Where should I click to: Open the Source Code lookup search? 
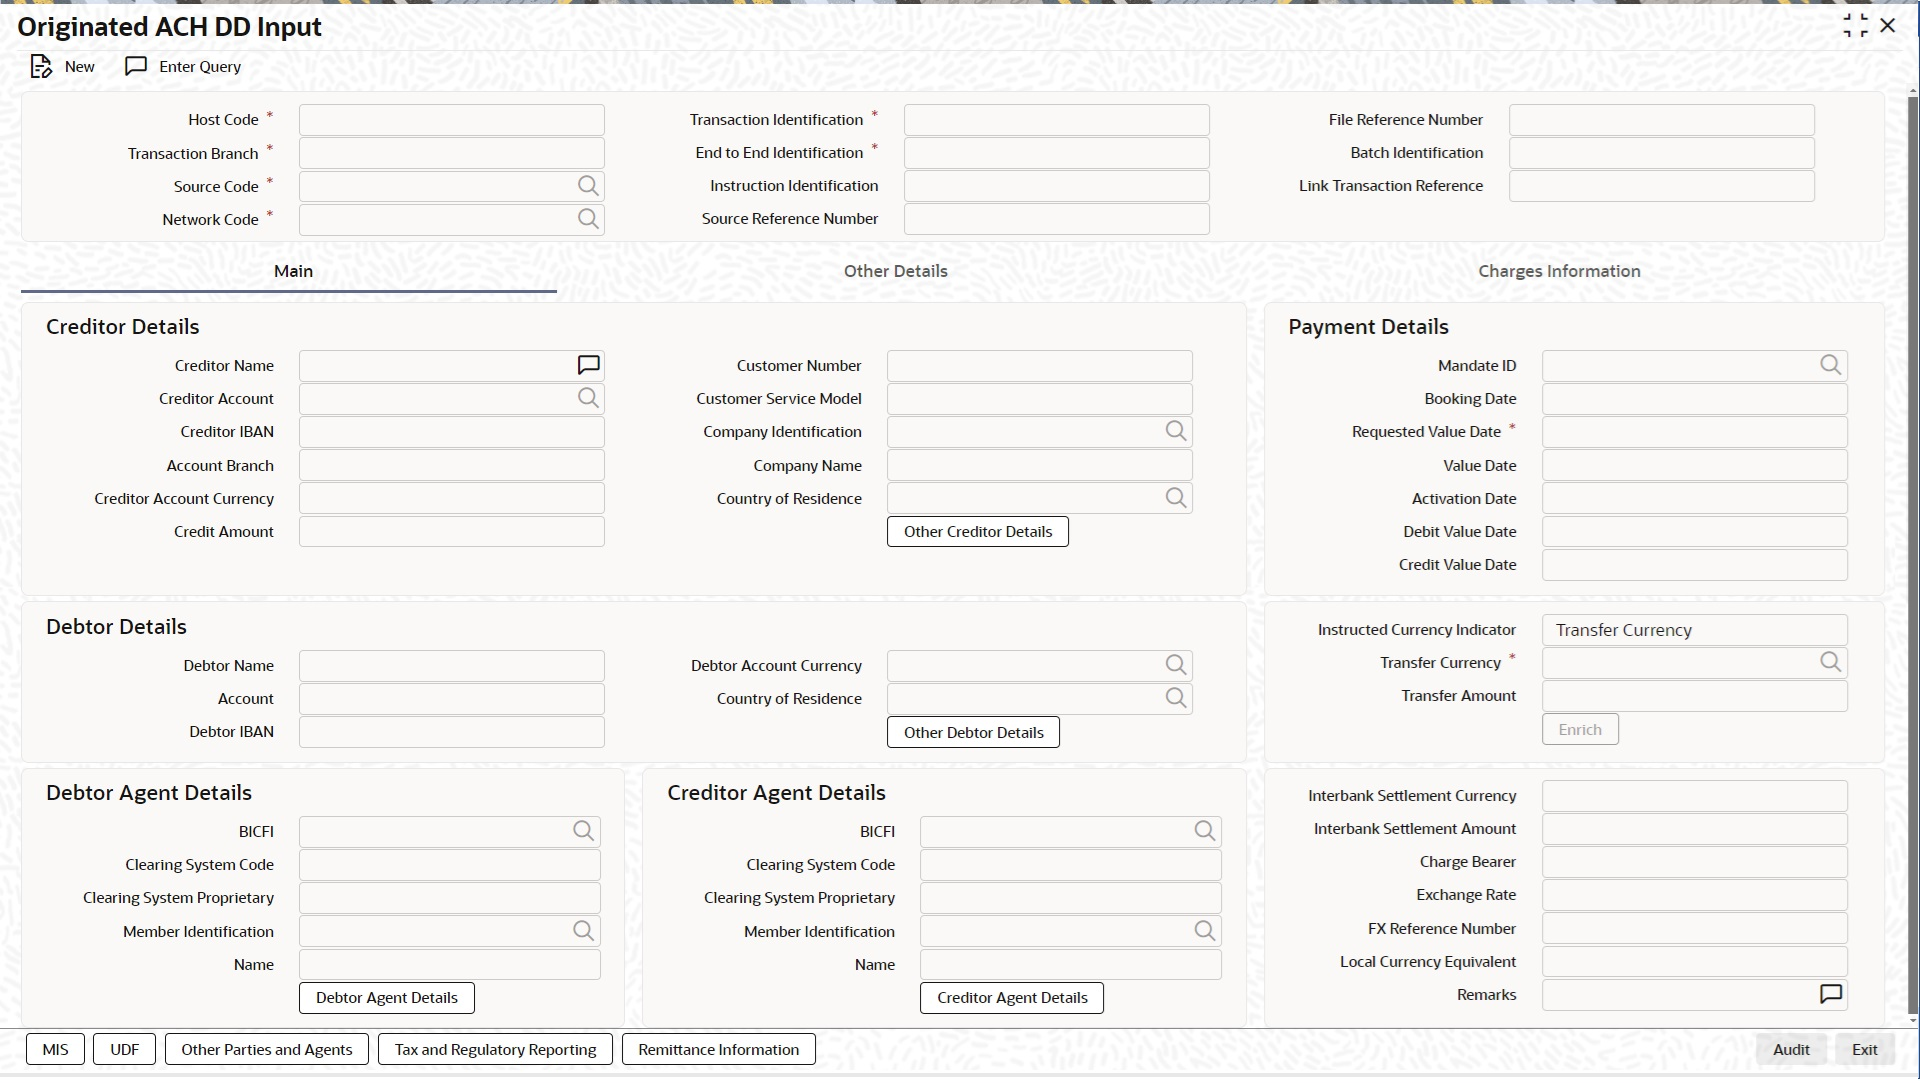588,187
